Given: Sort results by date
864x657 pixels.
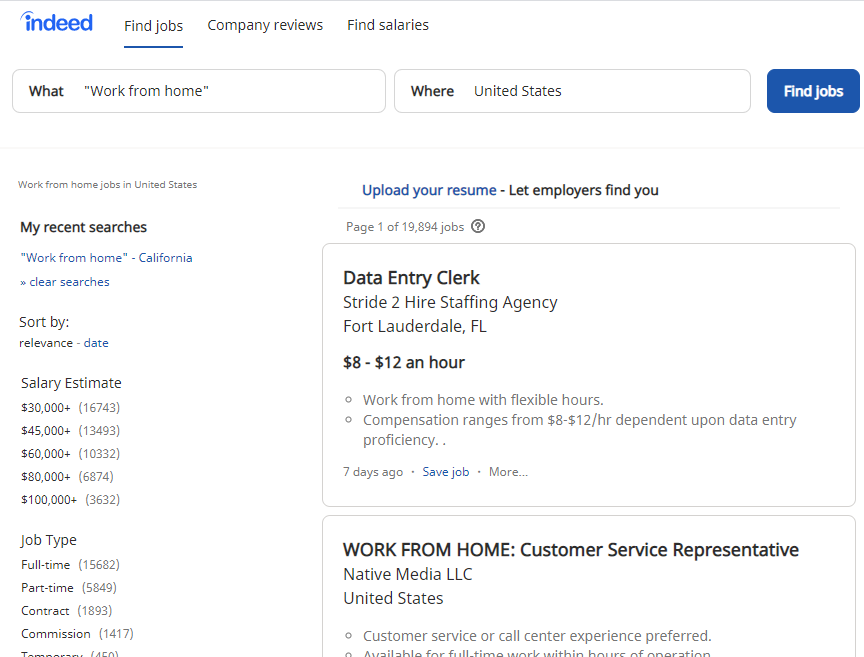Looking at the screenshot, I should (96, 343).
